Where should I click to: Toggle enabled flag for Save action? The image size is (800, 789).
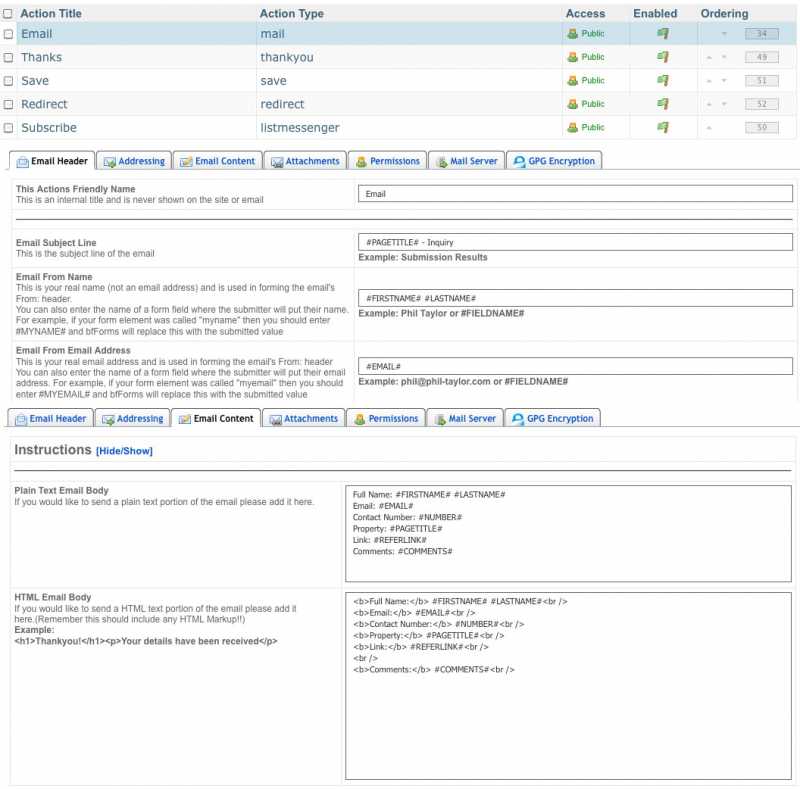(663, 81)
